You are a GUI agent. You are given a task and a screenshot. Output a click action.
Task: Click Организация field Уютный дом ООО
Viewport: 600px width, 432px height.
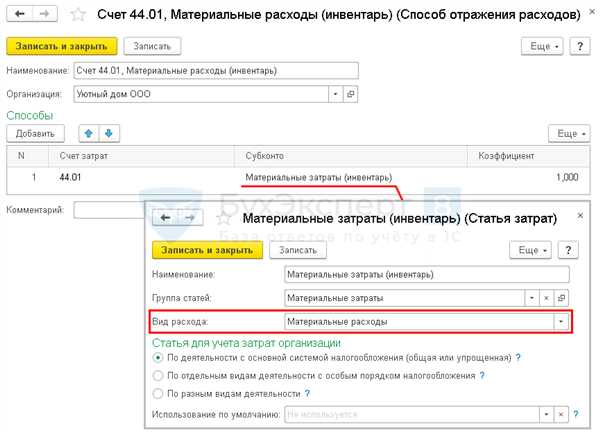pos(201,94)
